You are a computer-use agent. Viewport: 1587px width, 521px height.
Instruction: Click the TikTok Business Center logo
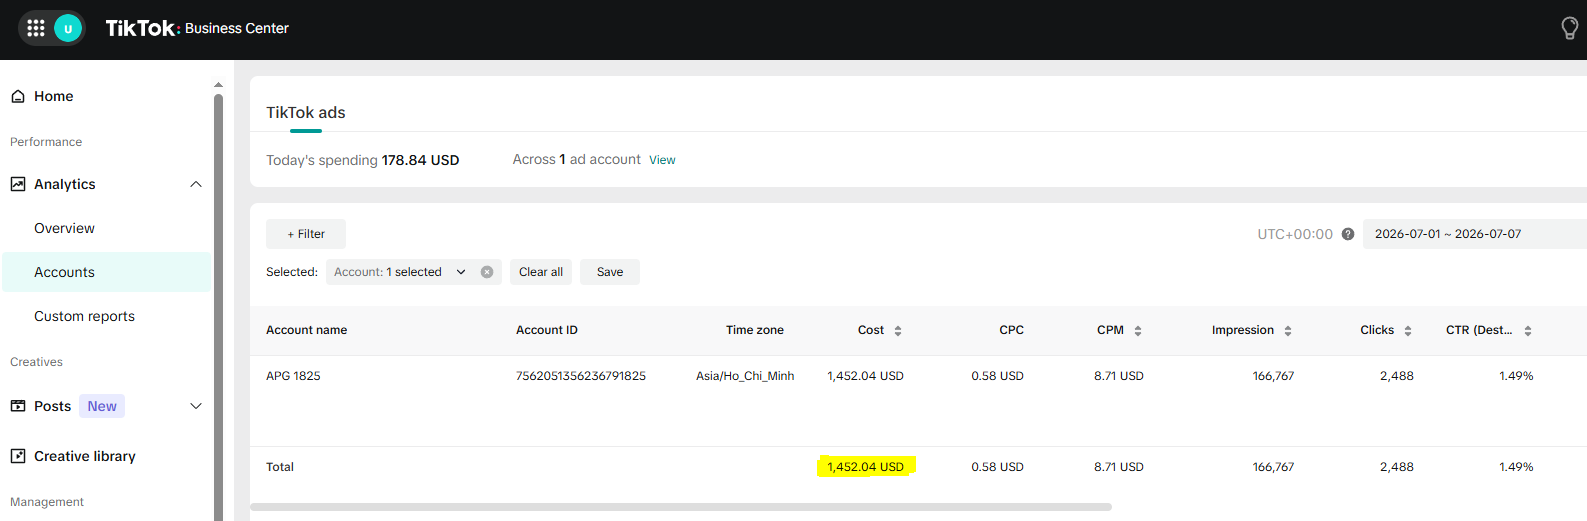197,28
